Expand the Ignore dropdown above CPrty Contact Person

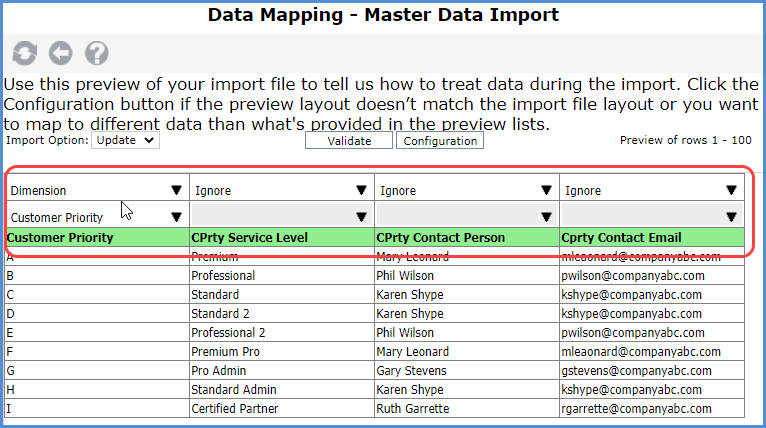(466, 190)
